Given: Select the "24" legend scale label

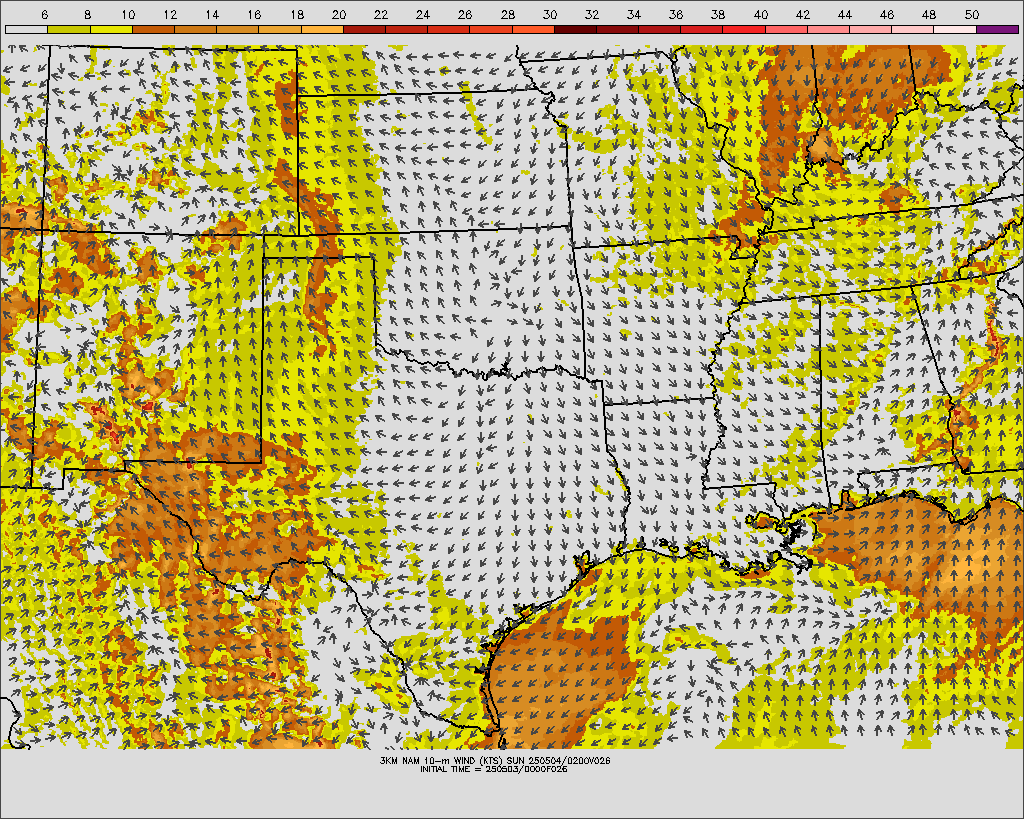Looking at the screenshot, I should tap(423, 14).
